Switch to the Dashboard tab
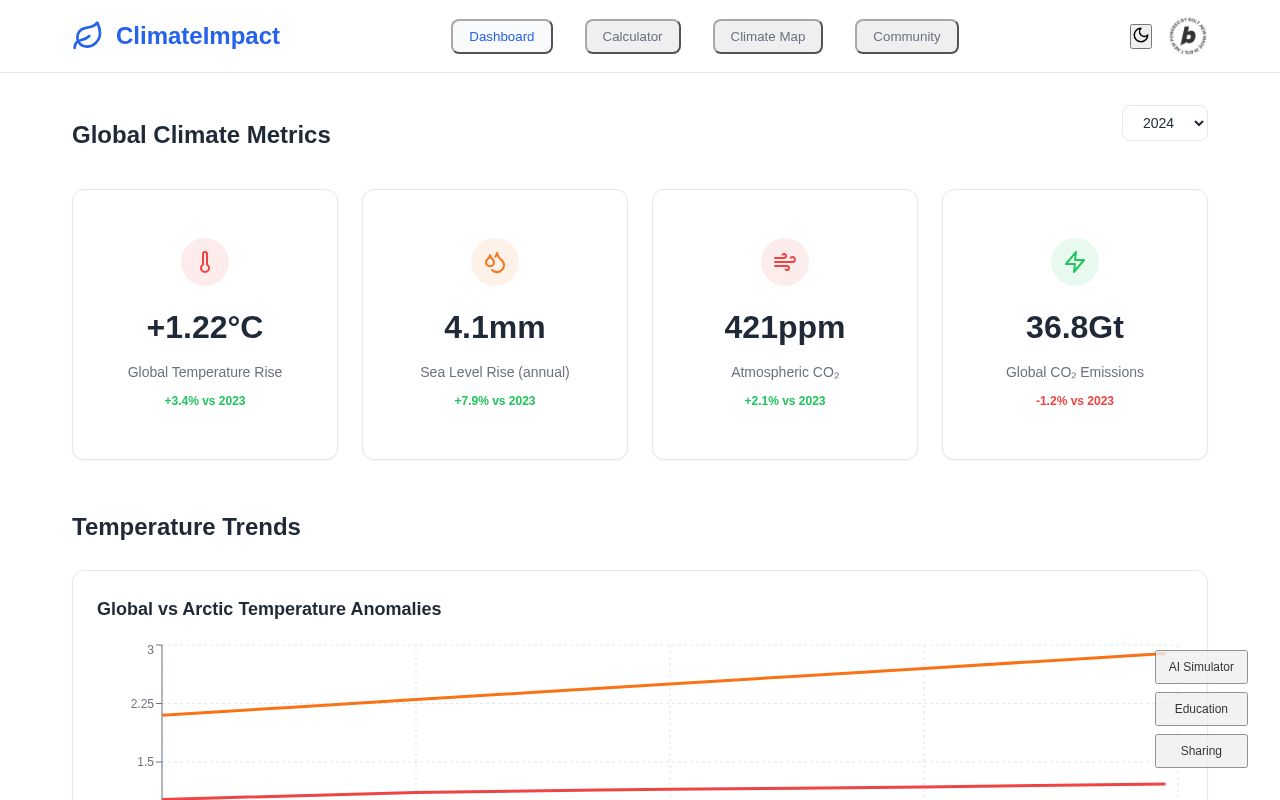The width and height of the screenshot is (1280, 800). coord(502,37)
